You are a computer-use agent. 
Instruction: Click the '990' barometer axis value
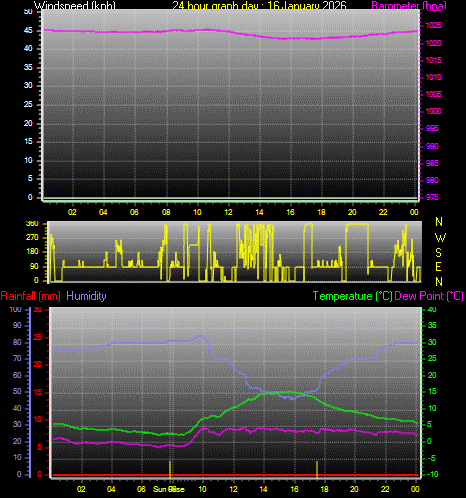[x=432, y=146]
